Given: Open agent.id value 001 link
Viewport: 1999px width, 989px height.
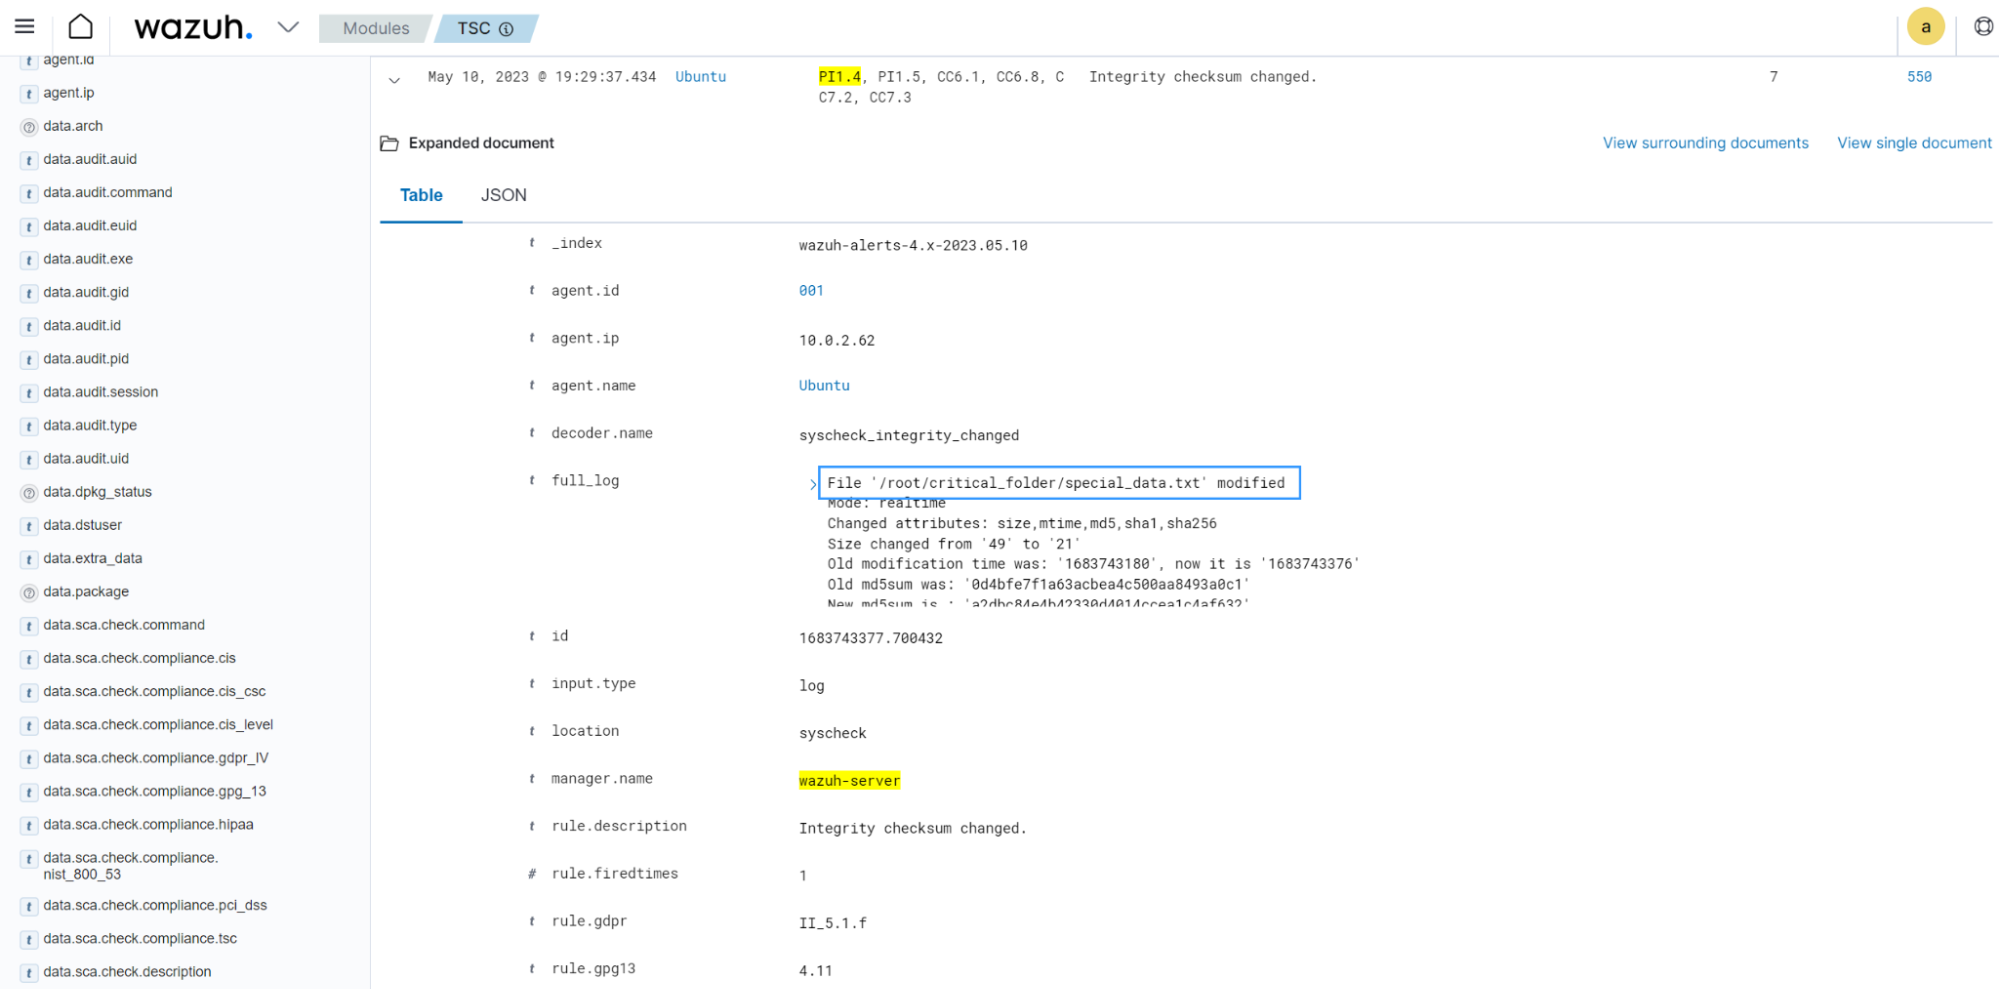Looking at the screenshot, I should click(x=811, y=290).
